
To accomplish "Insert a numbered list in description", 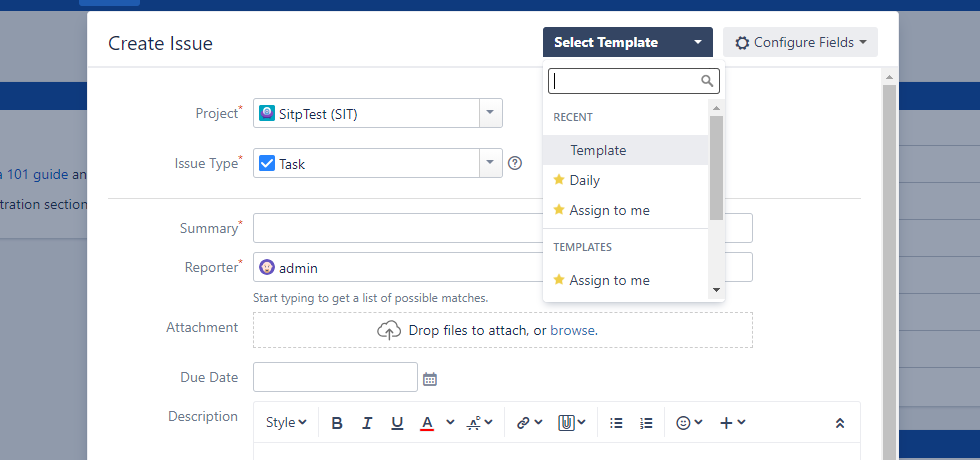I will pyautogui.click(x=646, y=423).
